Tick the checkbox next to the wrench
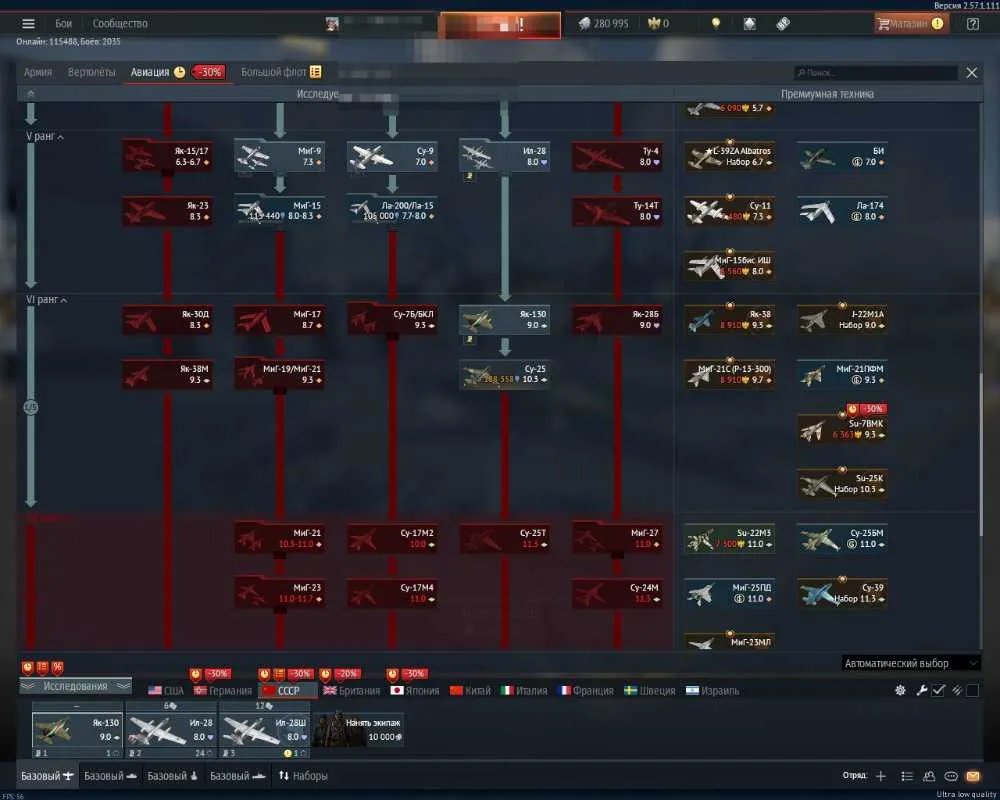This screenshot has height=800, width=1000. pos(938,690)
